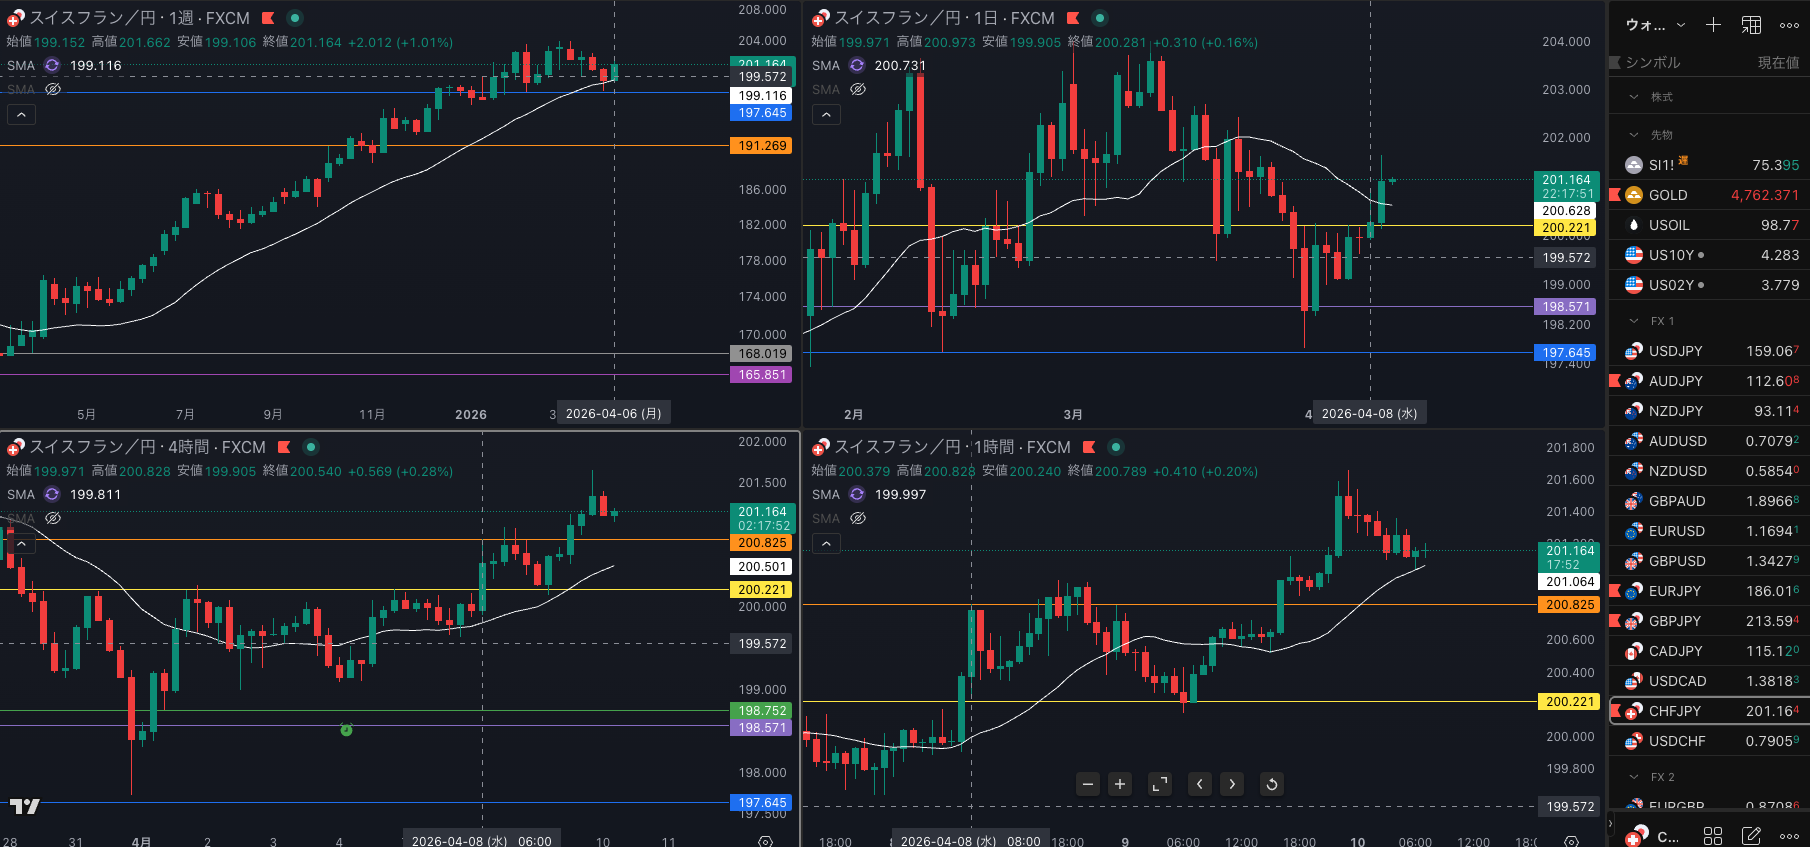Viewport: 1810px width, 847px height.
Task: Collapse the 先物 futures section
Action: pyautogui.click(x=1634, y=135)
